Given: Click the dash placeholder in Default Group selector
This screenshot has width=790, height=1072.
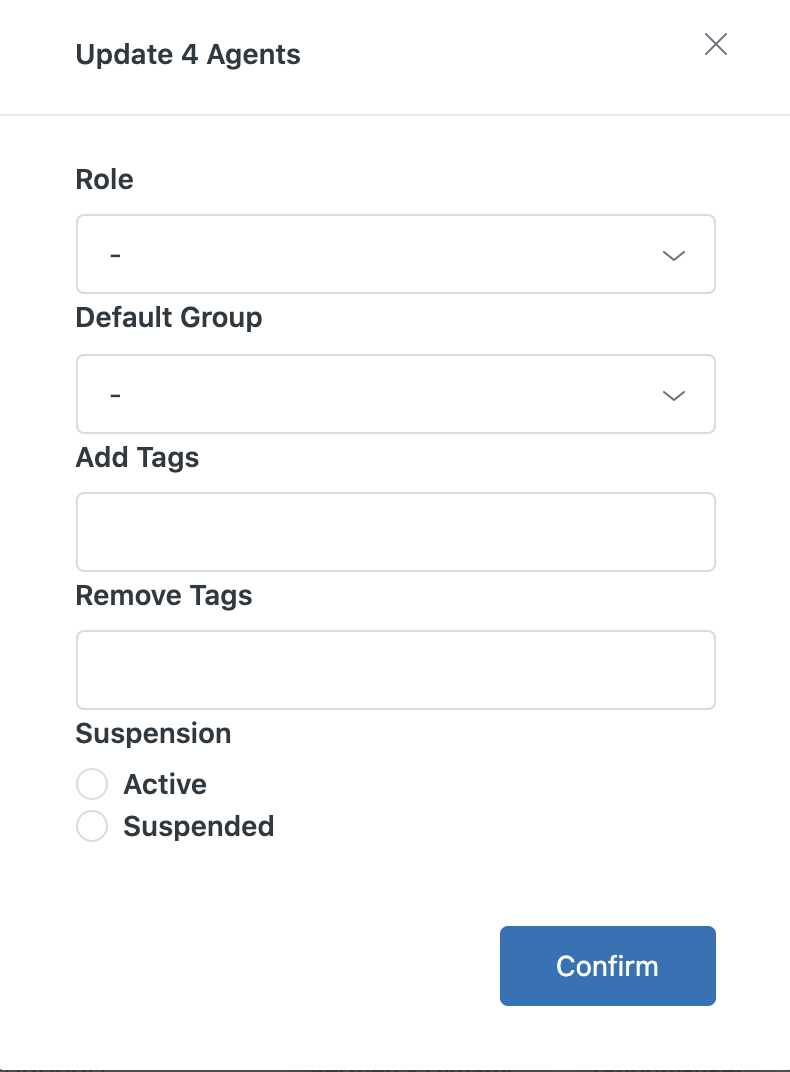Looking at the screenshot, I should [x=116, y=395].
